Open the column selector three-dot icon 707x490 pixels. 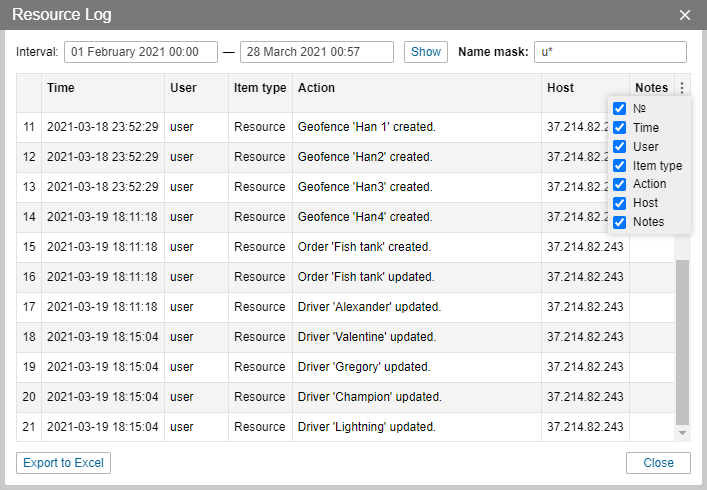tap(682, 88)
